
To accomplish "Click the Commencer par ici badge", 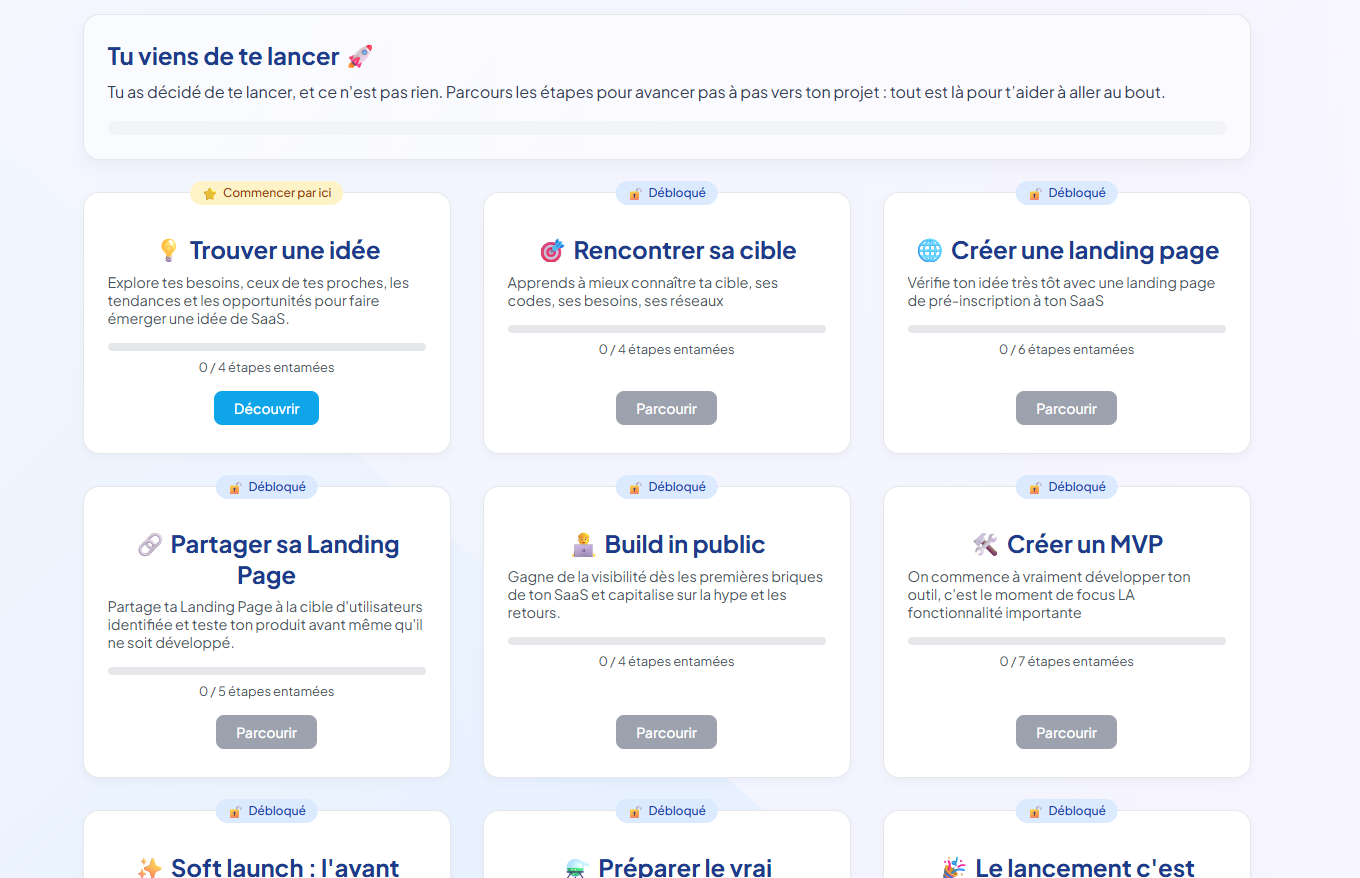I will coord(266,193).
